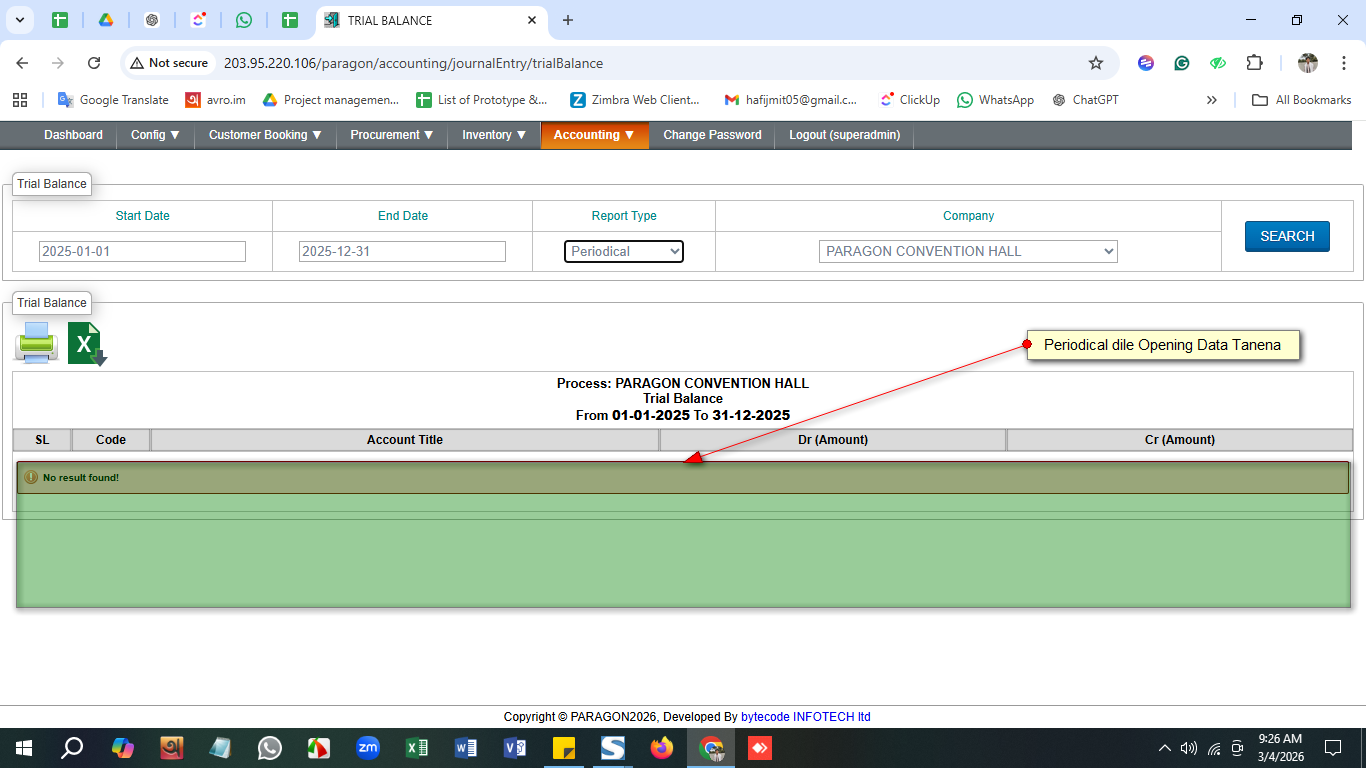Click the Cr (Amount) column header
Image resolution: width=1366 pixels, height=768 pixels.
click(x=1180, y=440)
